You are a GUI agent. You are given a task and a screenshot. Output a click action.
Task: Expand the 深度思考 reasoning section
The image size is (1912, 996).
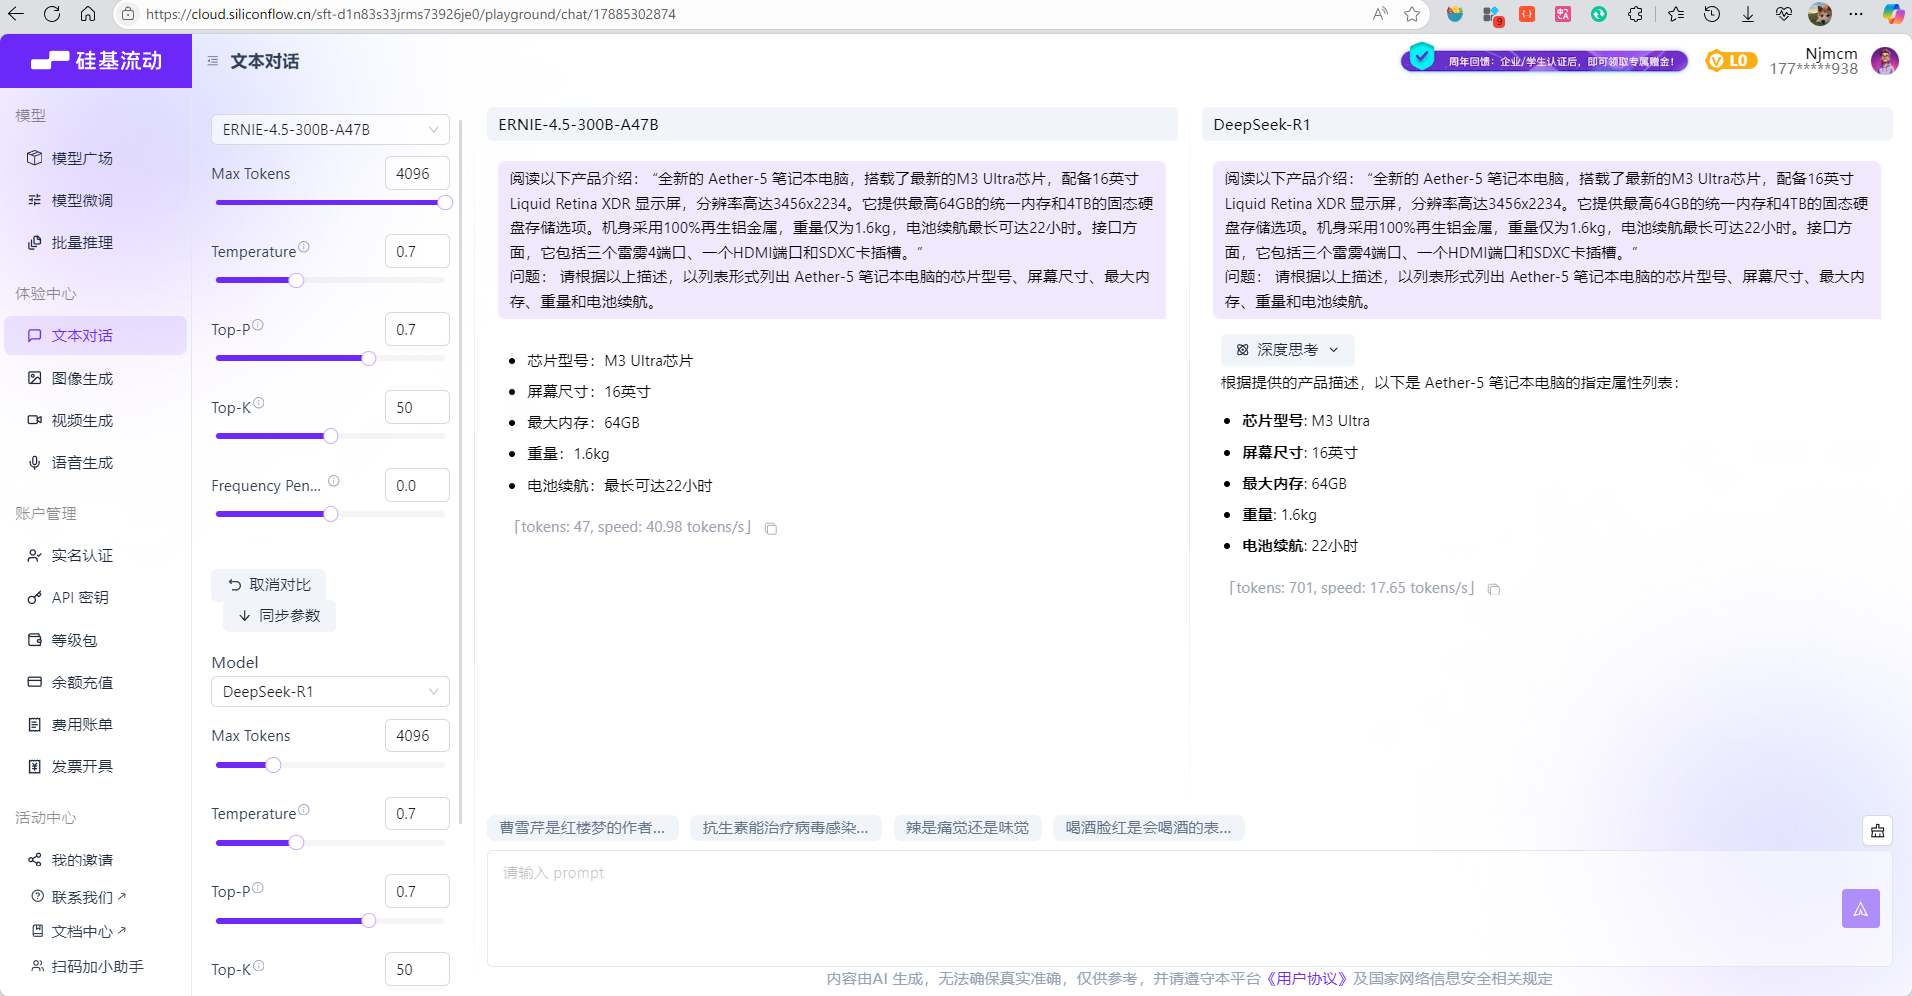pos(1287,349)
